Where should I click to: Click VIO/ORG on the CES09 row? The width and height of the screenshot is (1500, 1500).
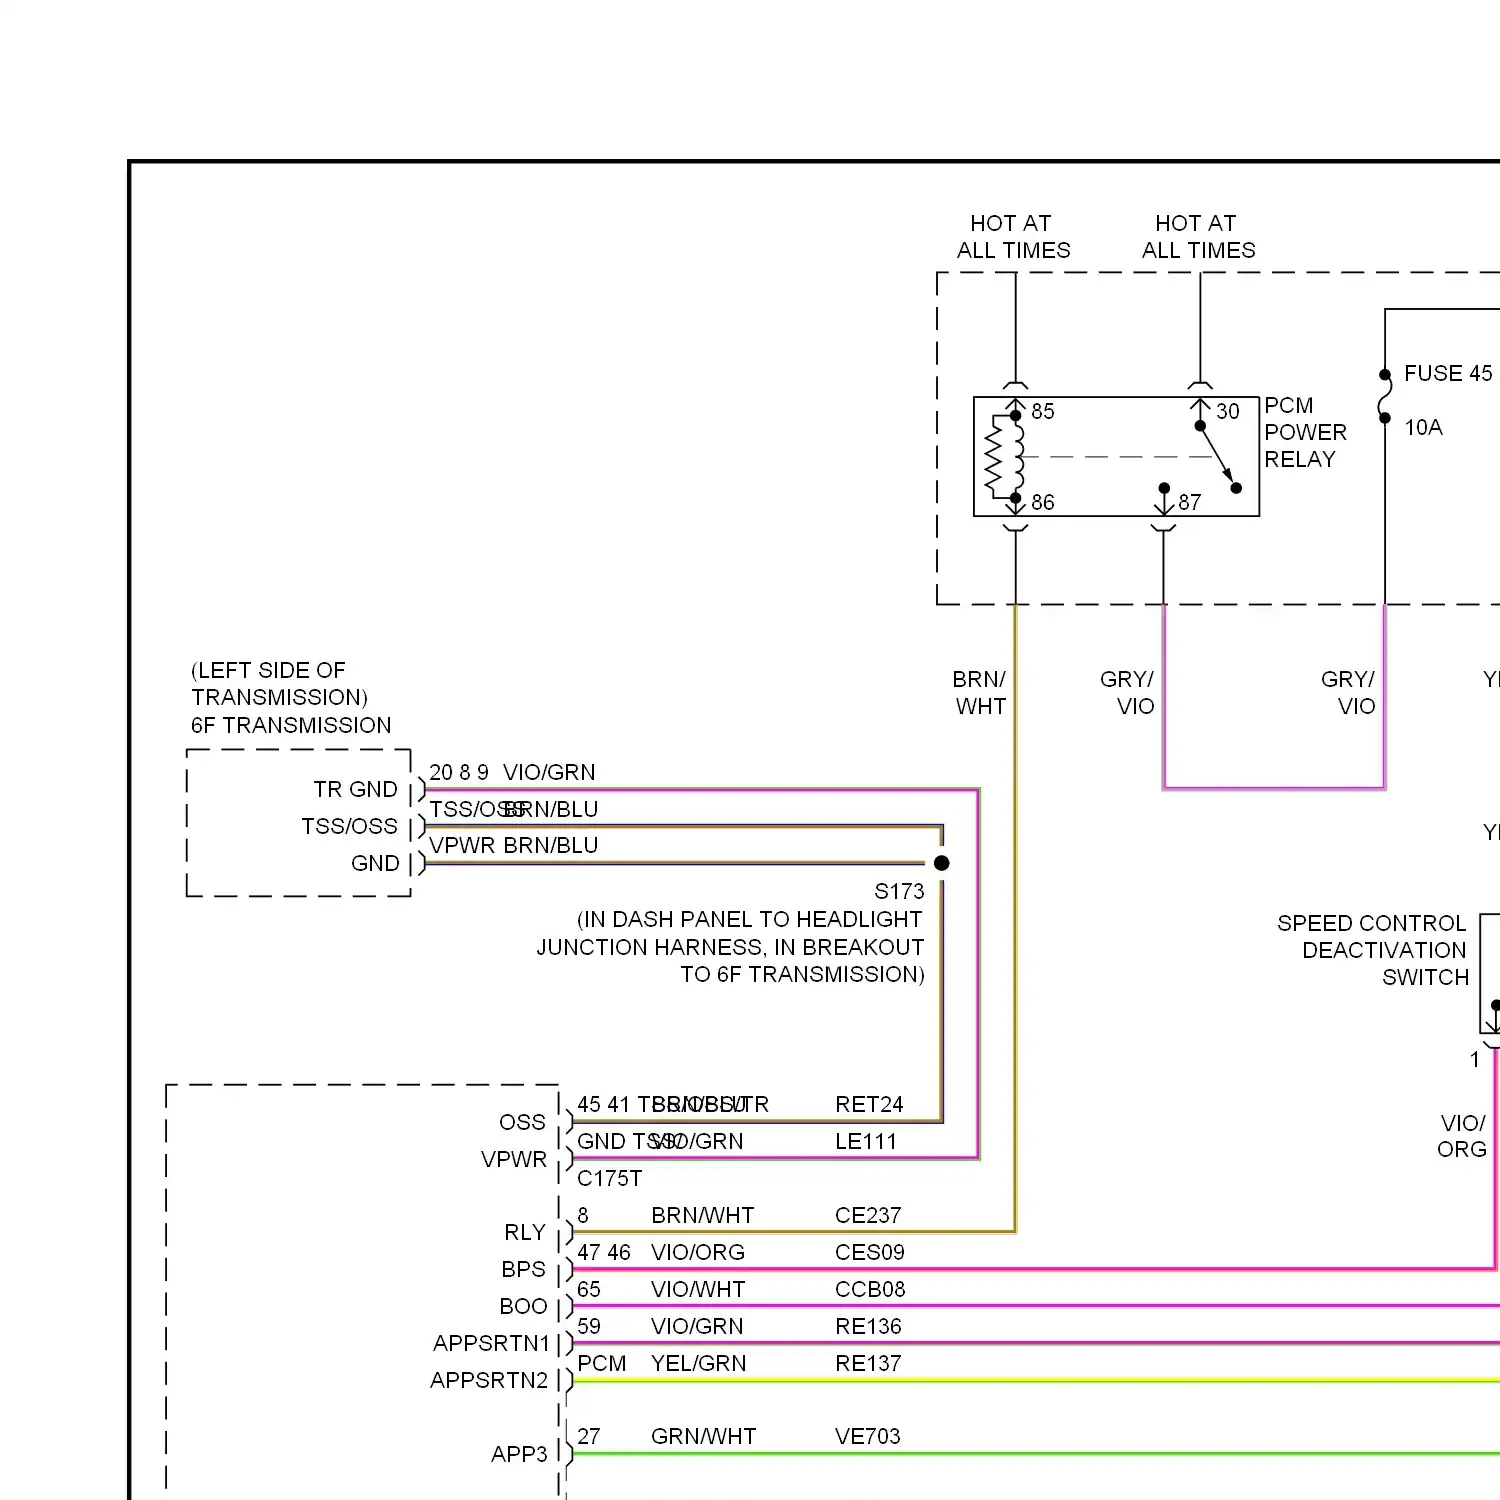coord(698,1252)
